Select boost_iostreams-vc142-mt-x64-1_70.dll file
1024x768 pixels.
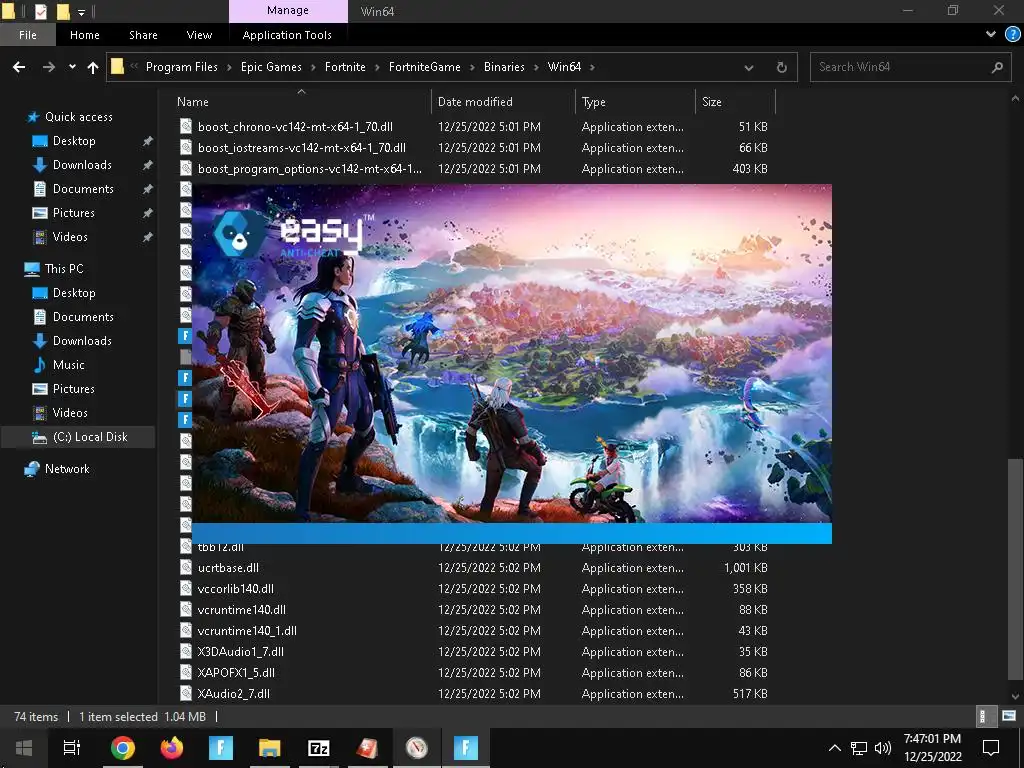(x=301, y=148)
